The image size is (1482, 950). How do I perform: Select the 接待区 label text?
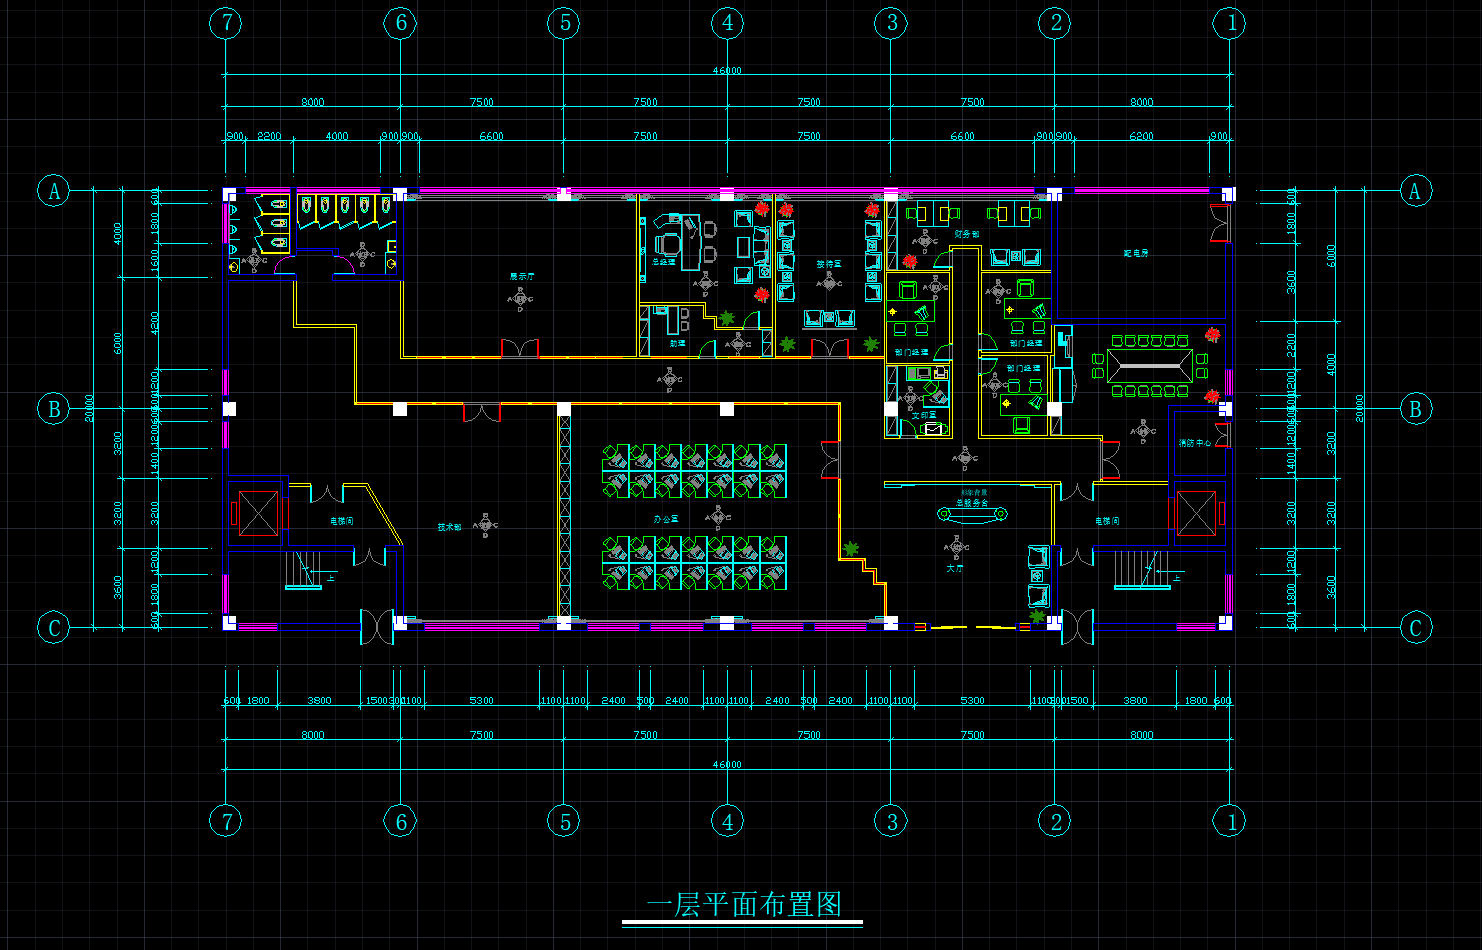829,264
